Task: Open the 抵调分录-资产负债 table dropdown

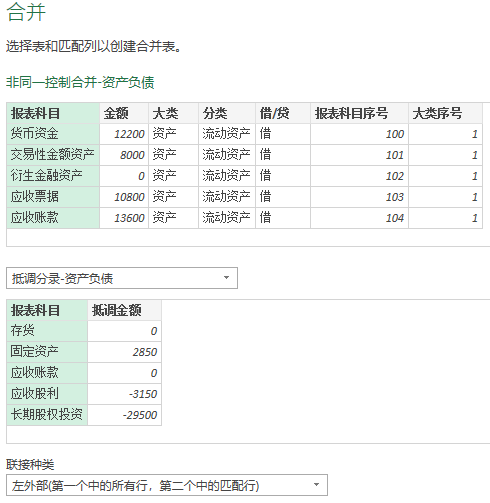Action: (x=122, y=278)
